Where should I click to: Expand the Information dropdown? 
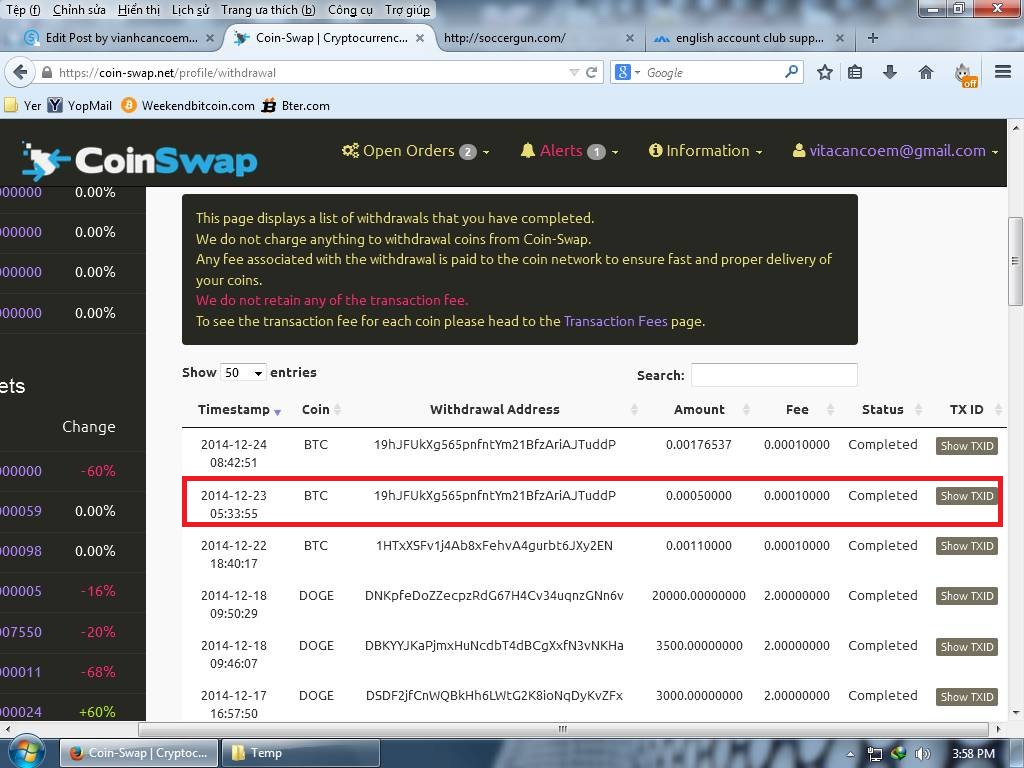705,151
